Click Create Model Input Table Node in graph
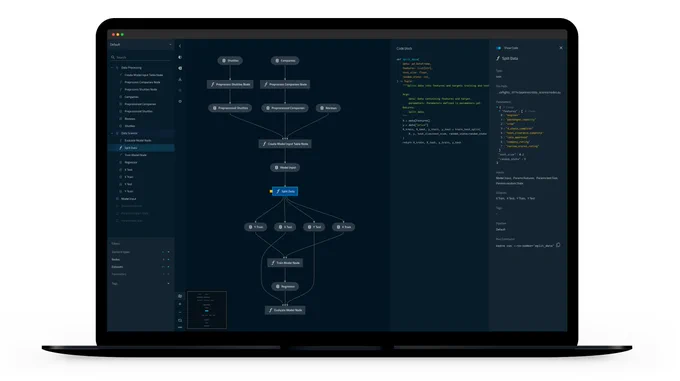The width and height of the screenshot is (680, 381). coord(284,144)
